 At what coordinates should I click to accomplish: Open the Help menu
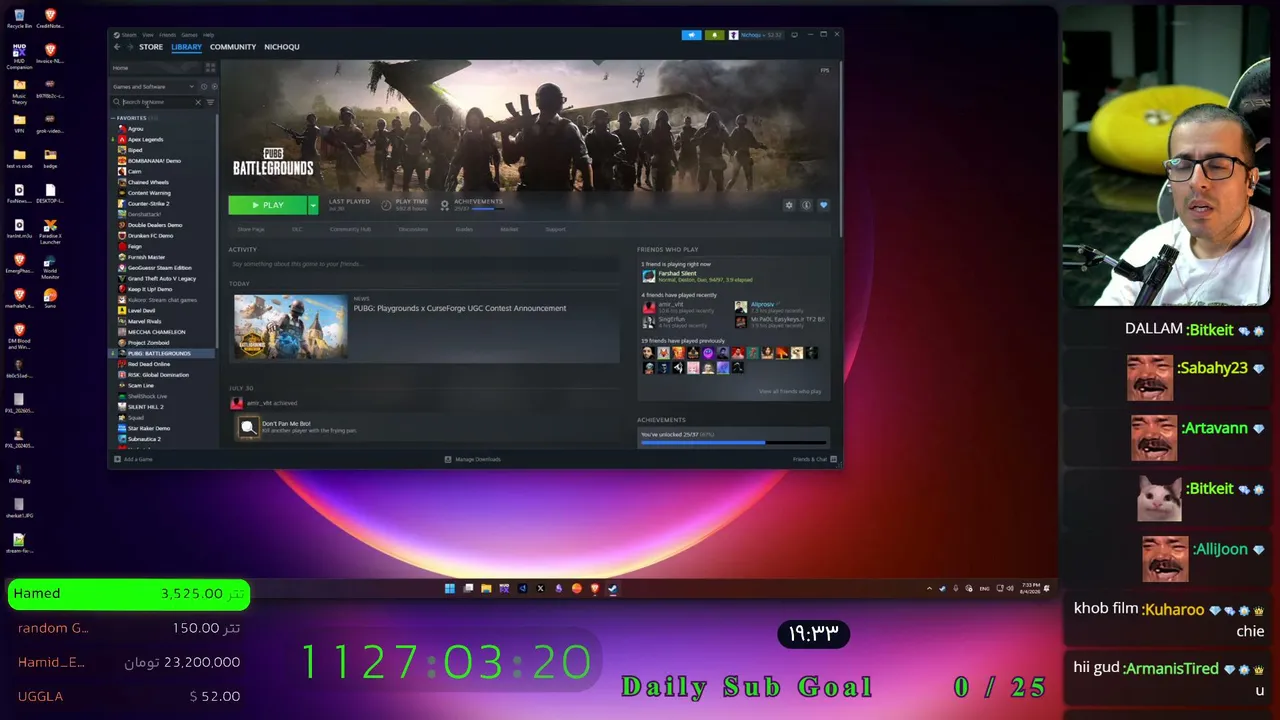click(x=209, y=35)
